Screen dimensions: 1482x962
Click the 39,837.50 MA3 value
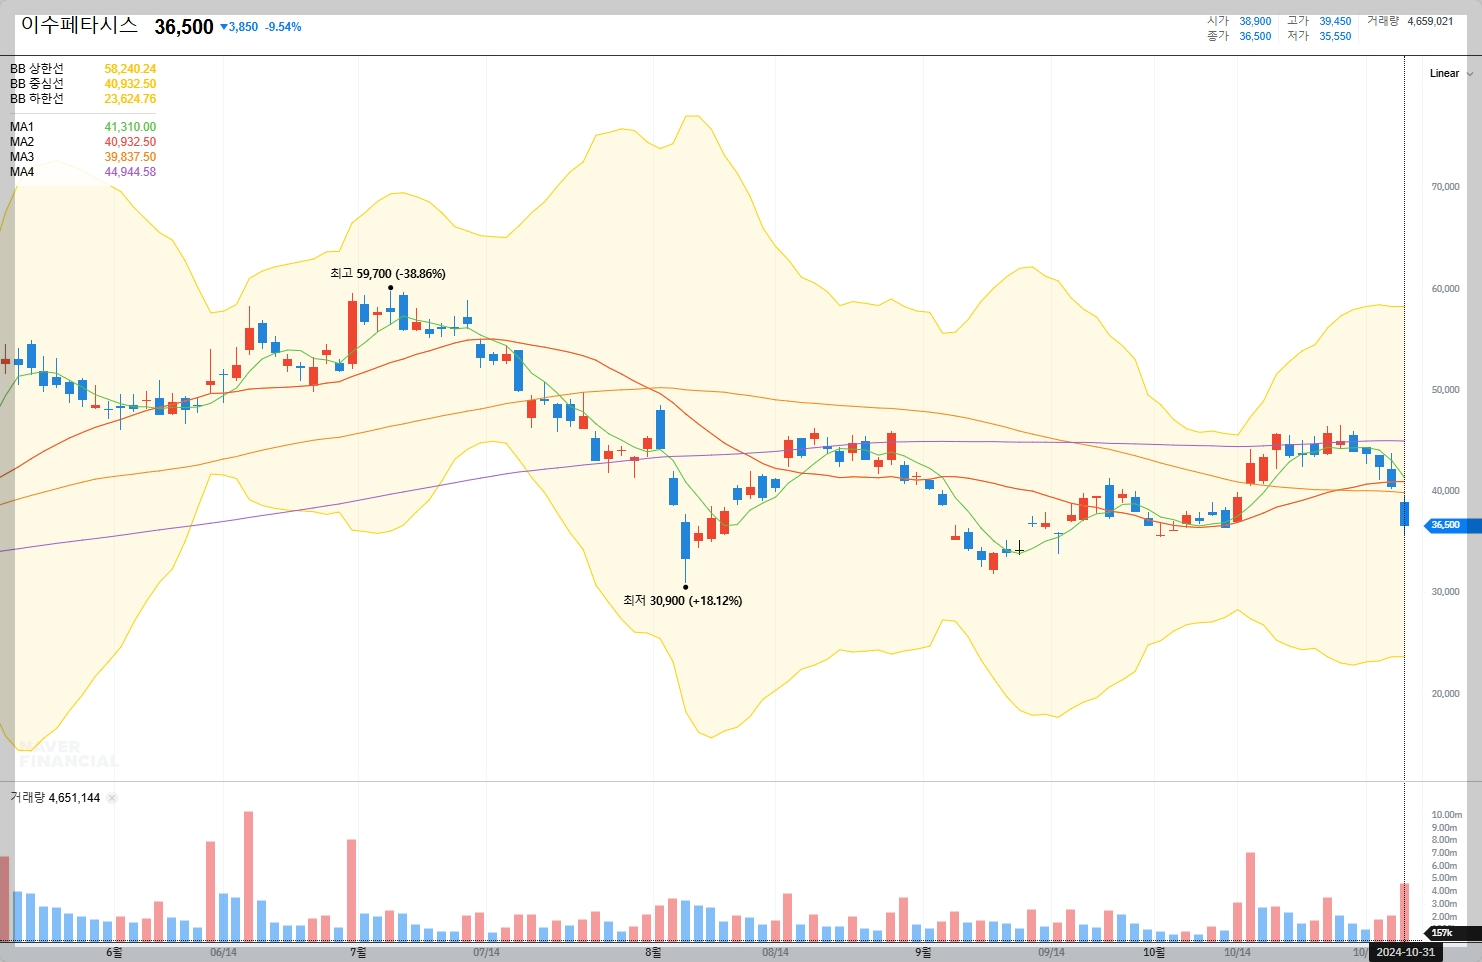click(130, 157)
